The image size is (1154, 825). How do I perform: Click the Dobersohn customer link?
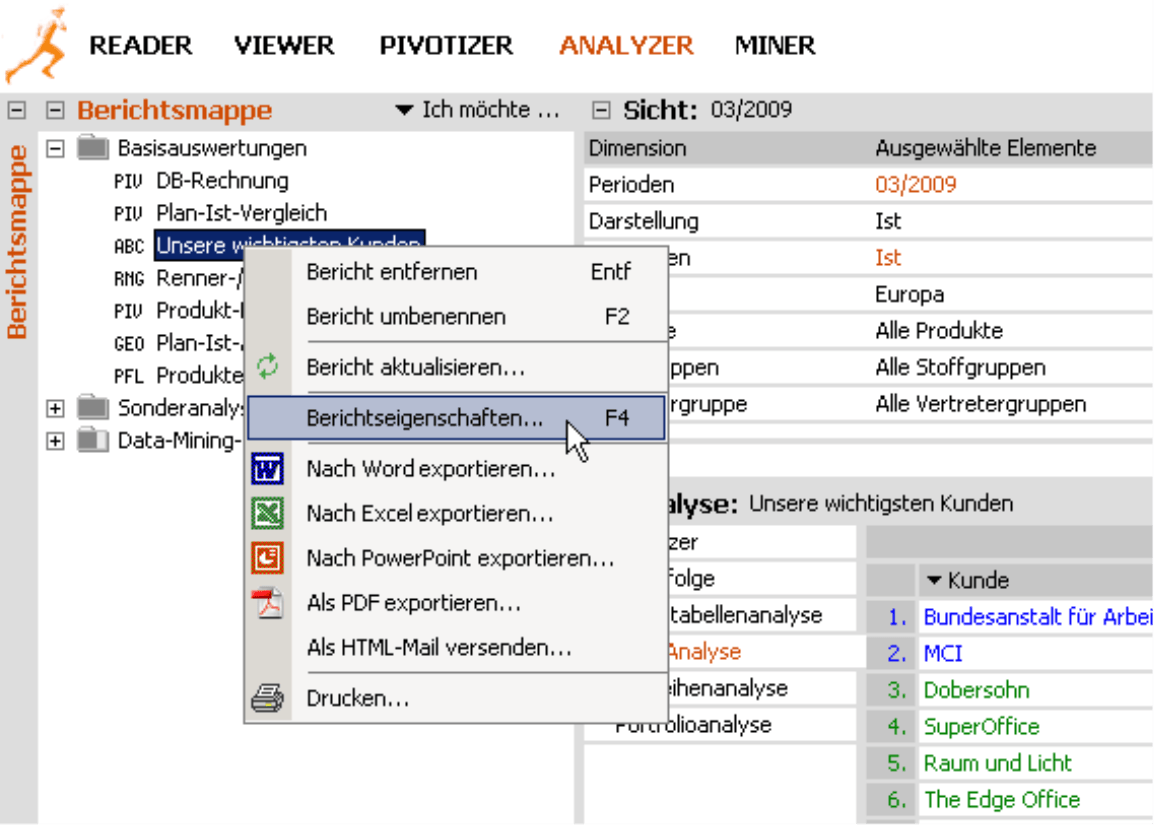click(977, 690)
